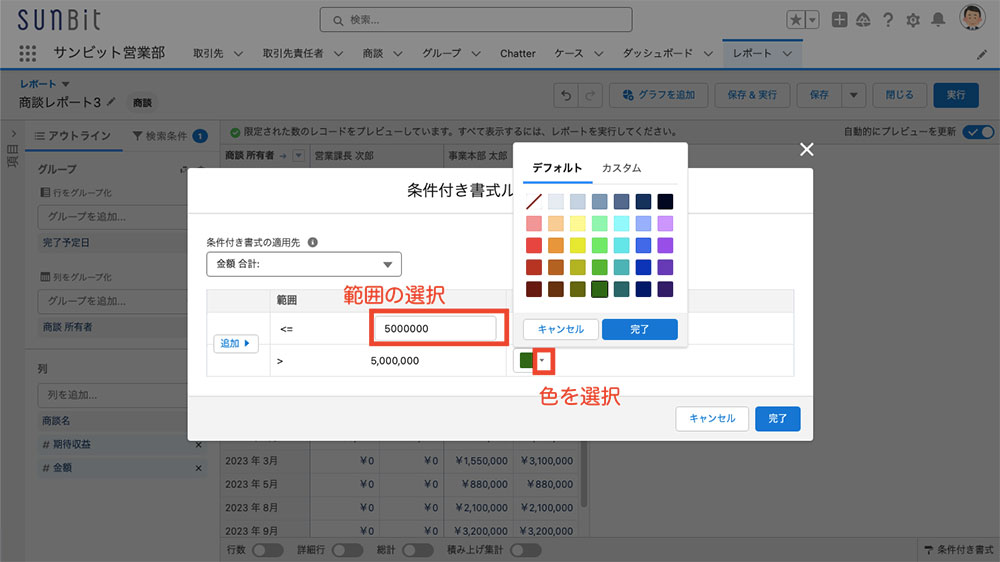The height and width of the screenshot is (562, 1000).
Task: Pick the bright red swatch
Action: click(534, 245)
